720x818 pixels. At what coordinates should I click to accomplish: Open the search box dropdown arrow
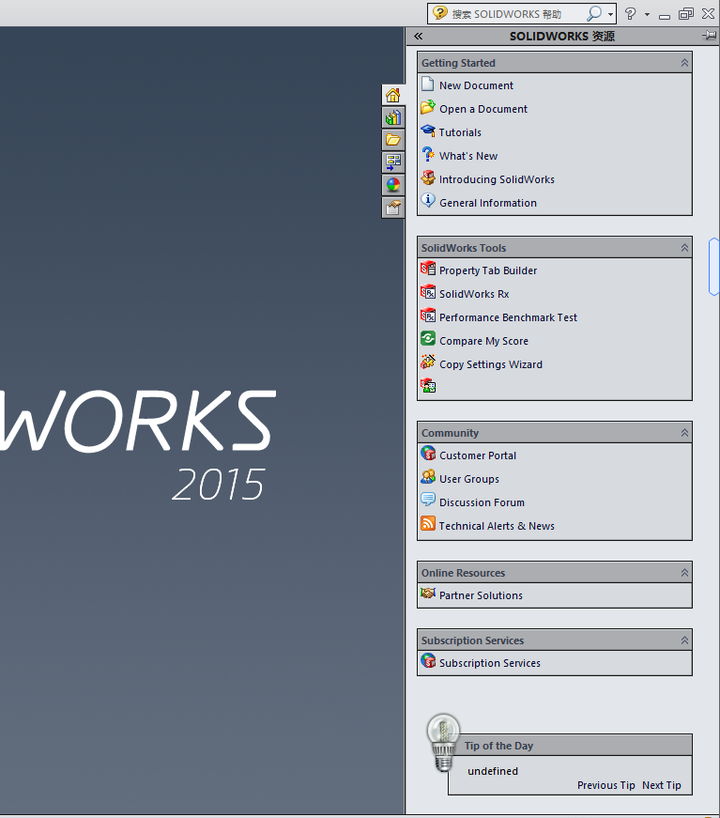point(610,15)
